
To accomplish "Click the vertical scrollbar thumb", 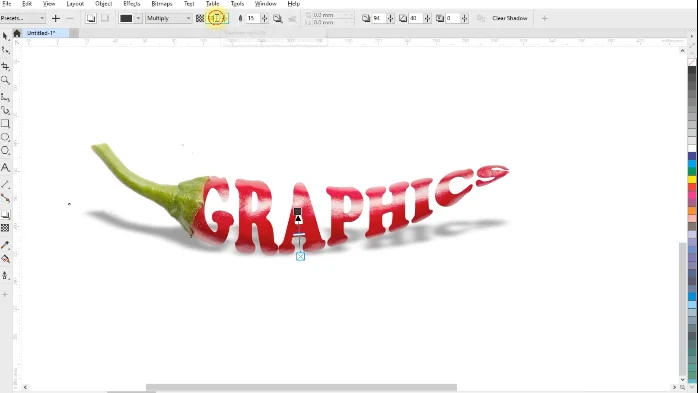I will 683,309.
